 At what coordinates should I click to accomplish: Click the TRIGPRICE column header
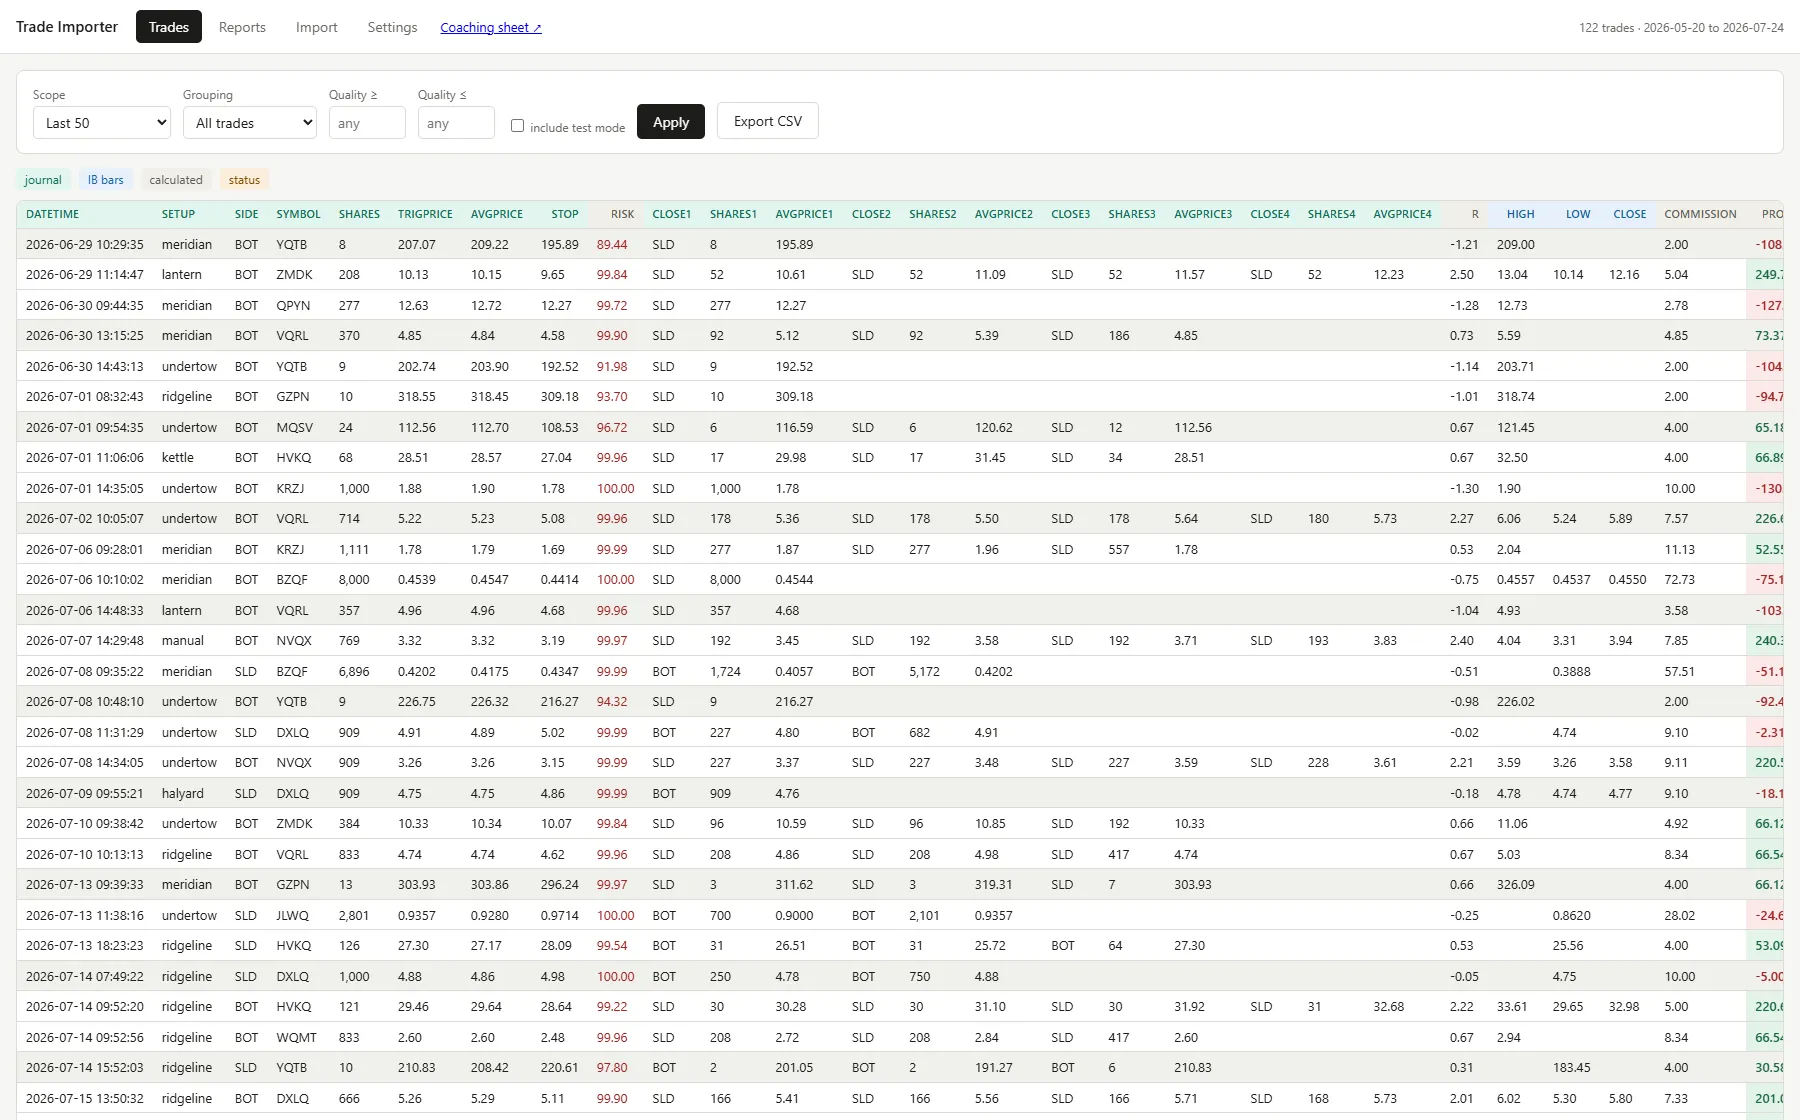click(425, 214)
